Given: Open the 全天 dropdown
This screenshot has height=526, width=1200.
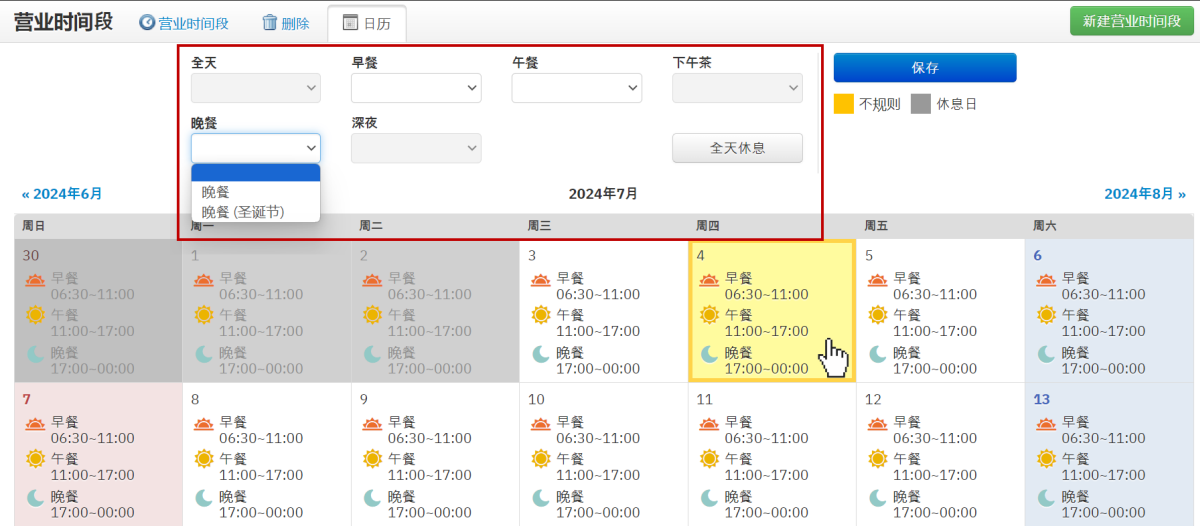Looking at the screenshot, I should tap(256, 88).
